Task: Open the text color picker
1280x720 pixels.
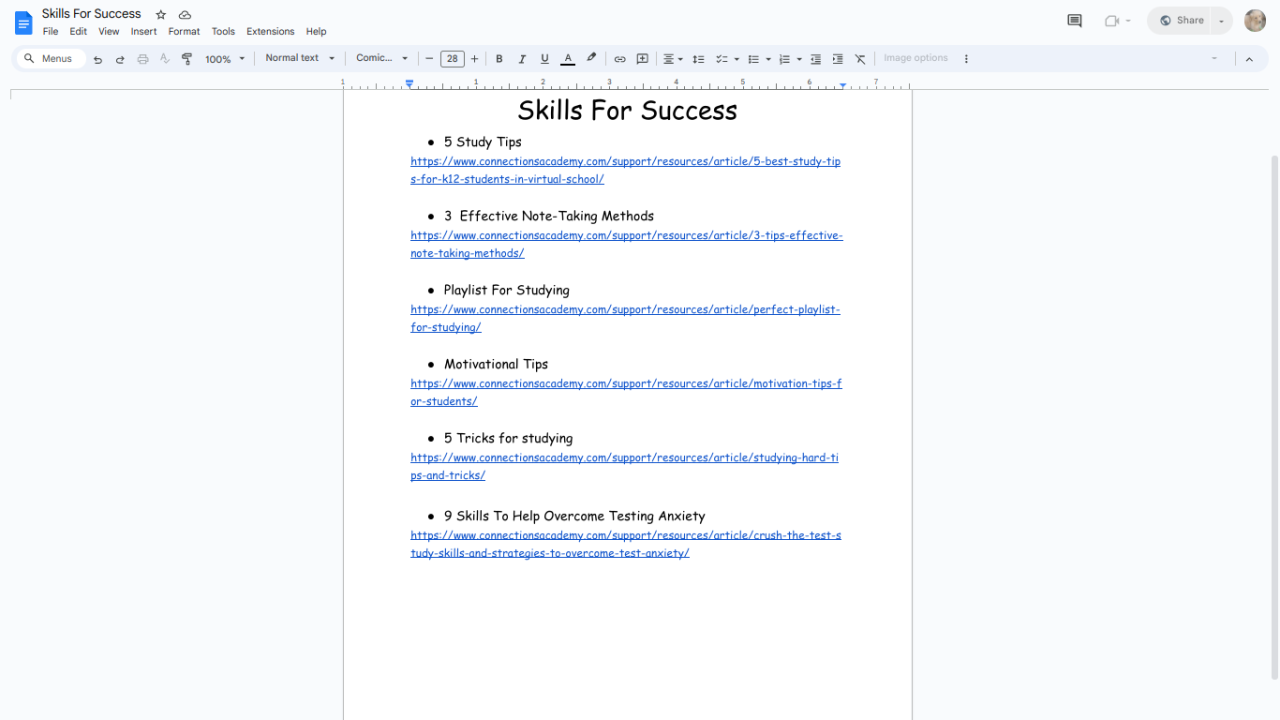Action: tap(568, 59)
